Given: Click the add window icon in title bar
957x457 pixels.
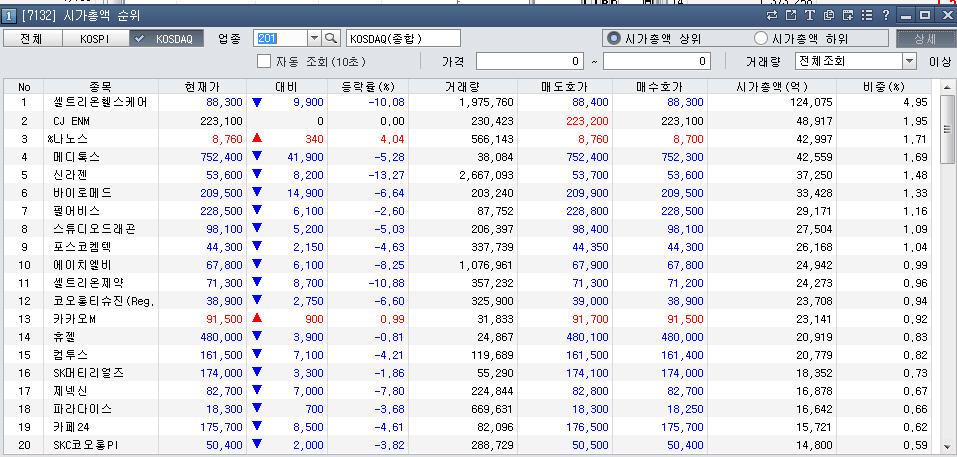Looking at the screenshot, I should point(848,15).
